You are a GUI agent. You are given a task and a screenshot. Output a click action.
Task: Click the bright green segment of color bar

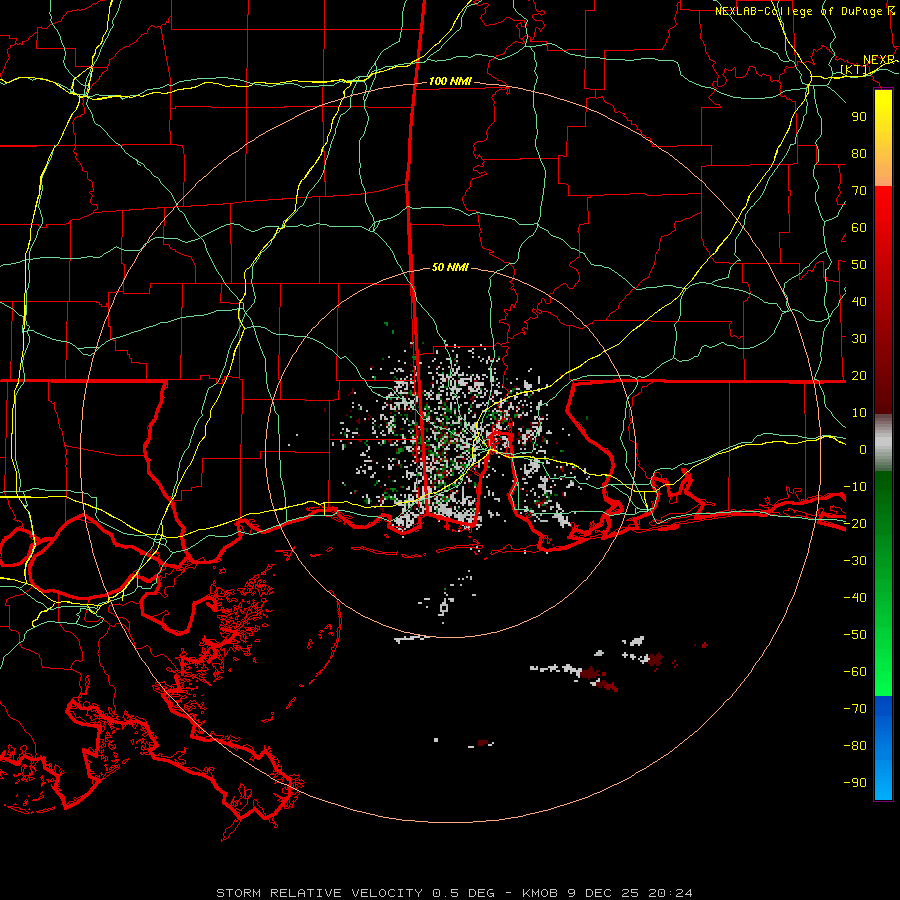coord(883,660)
